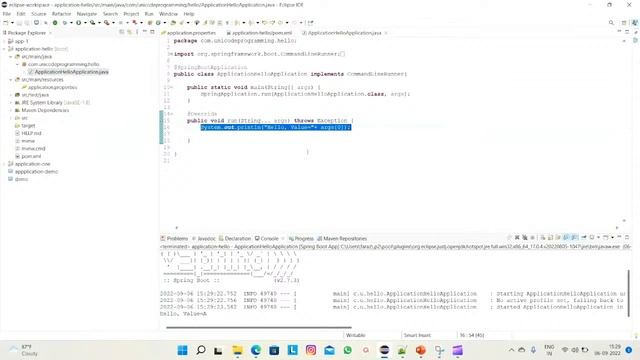
Task: Select HELP.md in the project tree
Action: [x=28, y=133]
